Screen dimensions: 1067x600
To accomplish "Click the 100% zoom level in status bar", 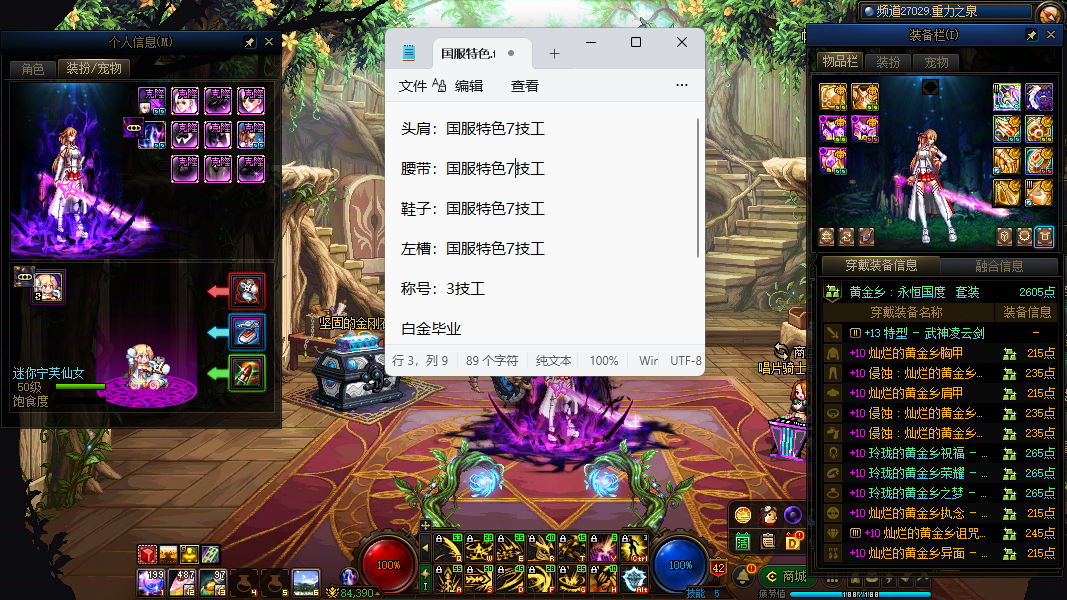I will [603, 360].
